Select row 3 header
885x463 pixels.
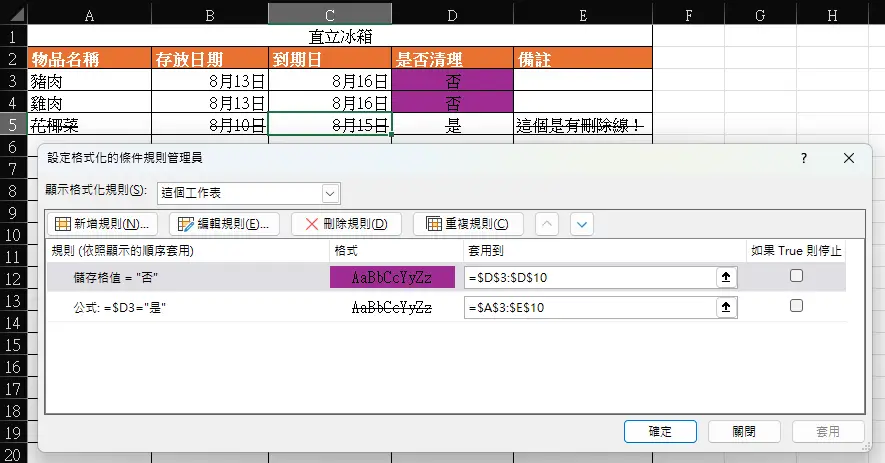[x=14, y=81]
